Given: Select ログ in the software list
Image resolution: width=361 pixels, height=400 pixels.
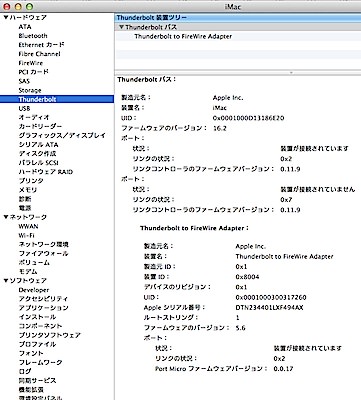Looking at the screenshot, I should point(25,371).
